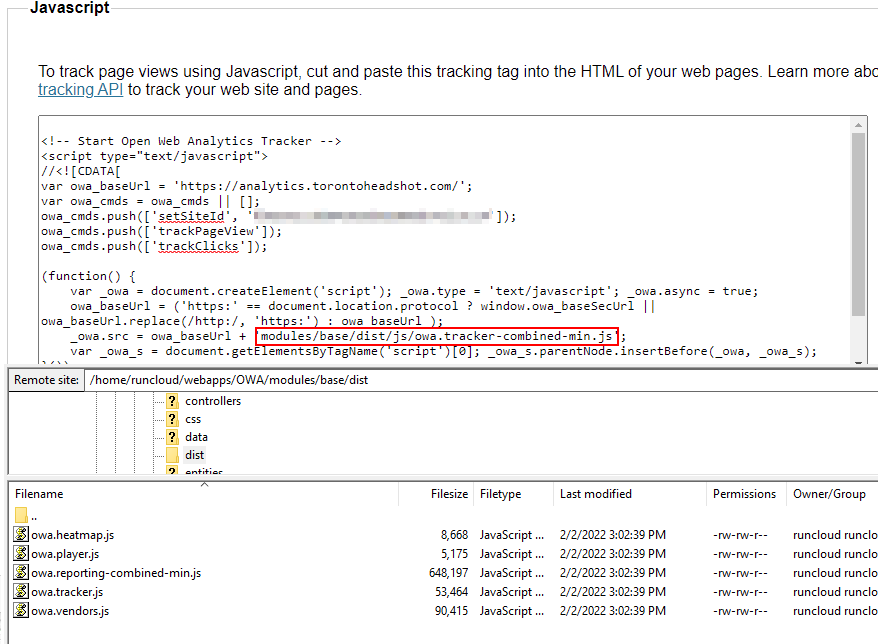Click the parent directory folder icon
Image resolution: width=878 pixels, height=644 pixels.
[21, 515]
